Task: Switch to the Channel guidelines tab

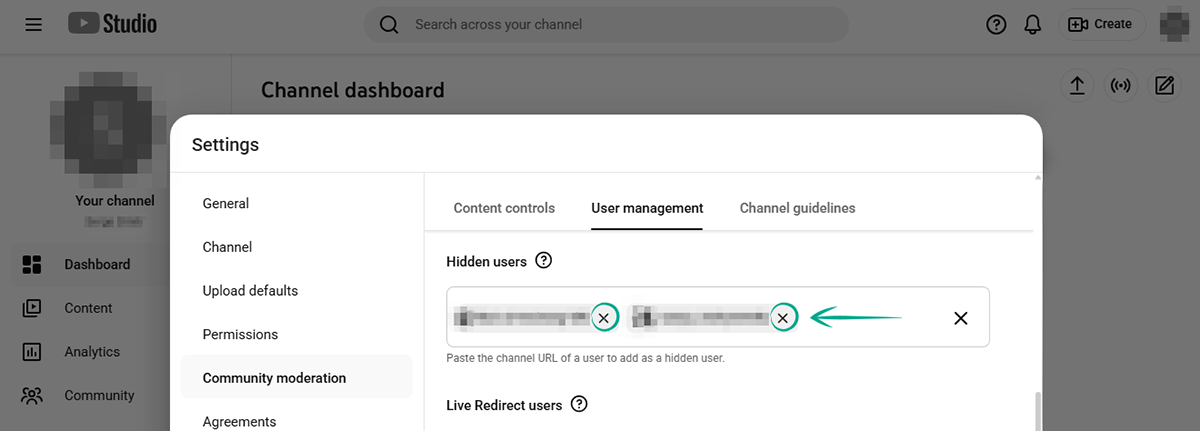Action: click(x=797, y=208)
